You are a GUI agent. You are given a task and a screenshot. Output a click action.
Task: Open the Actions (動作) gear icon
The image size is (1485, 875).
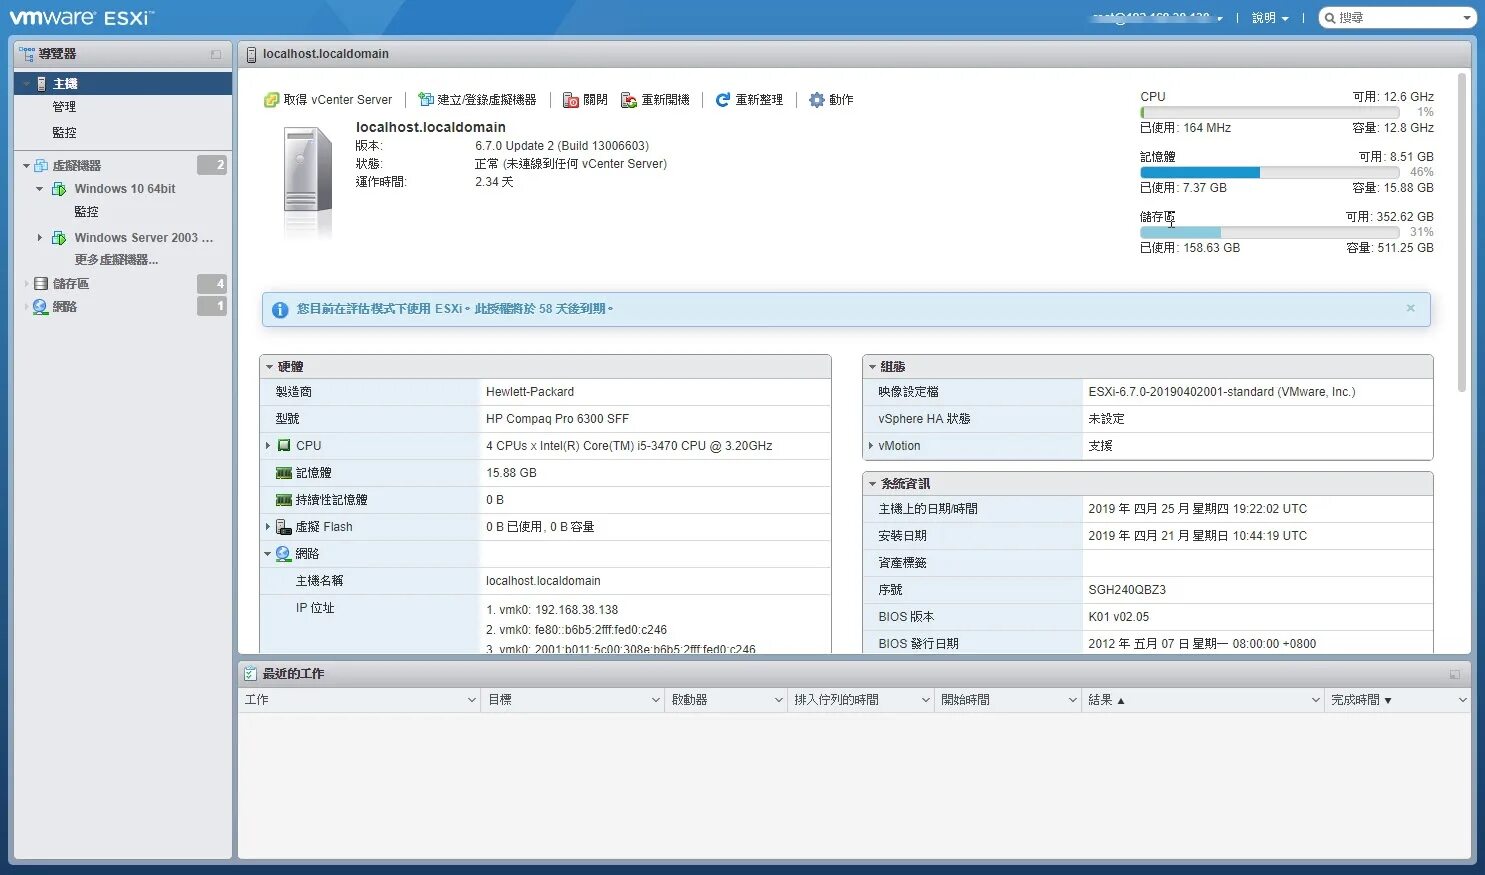pos(817,100)
